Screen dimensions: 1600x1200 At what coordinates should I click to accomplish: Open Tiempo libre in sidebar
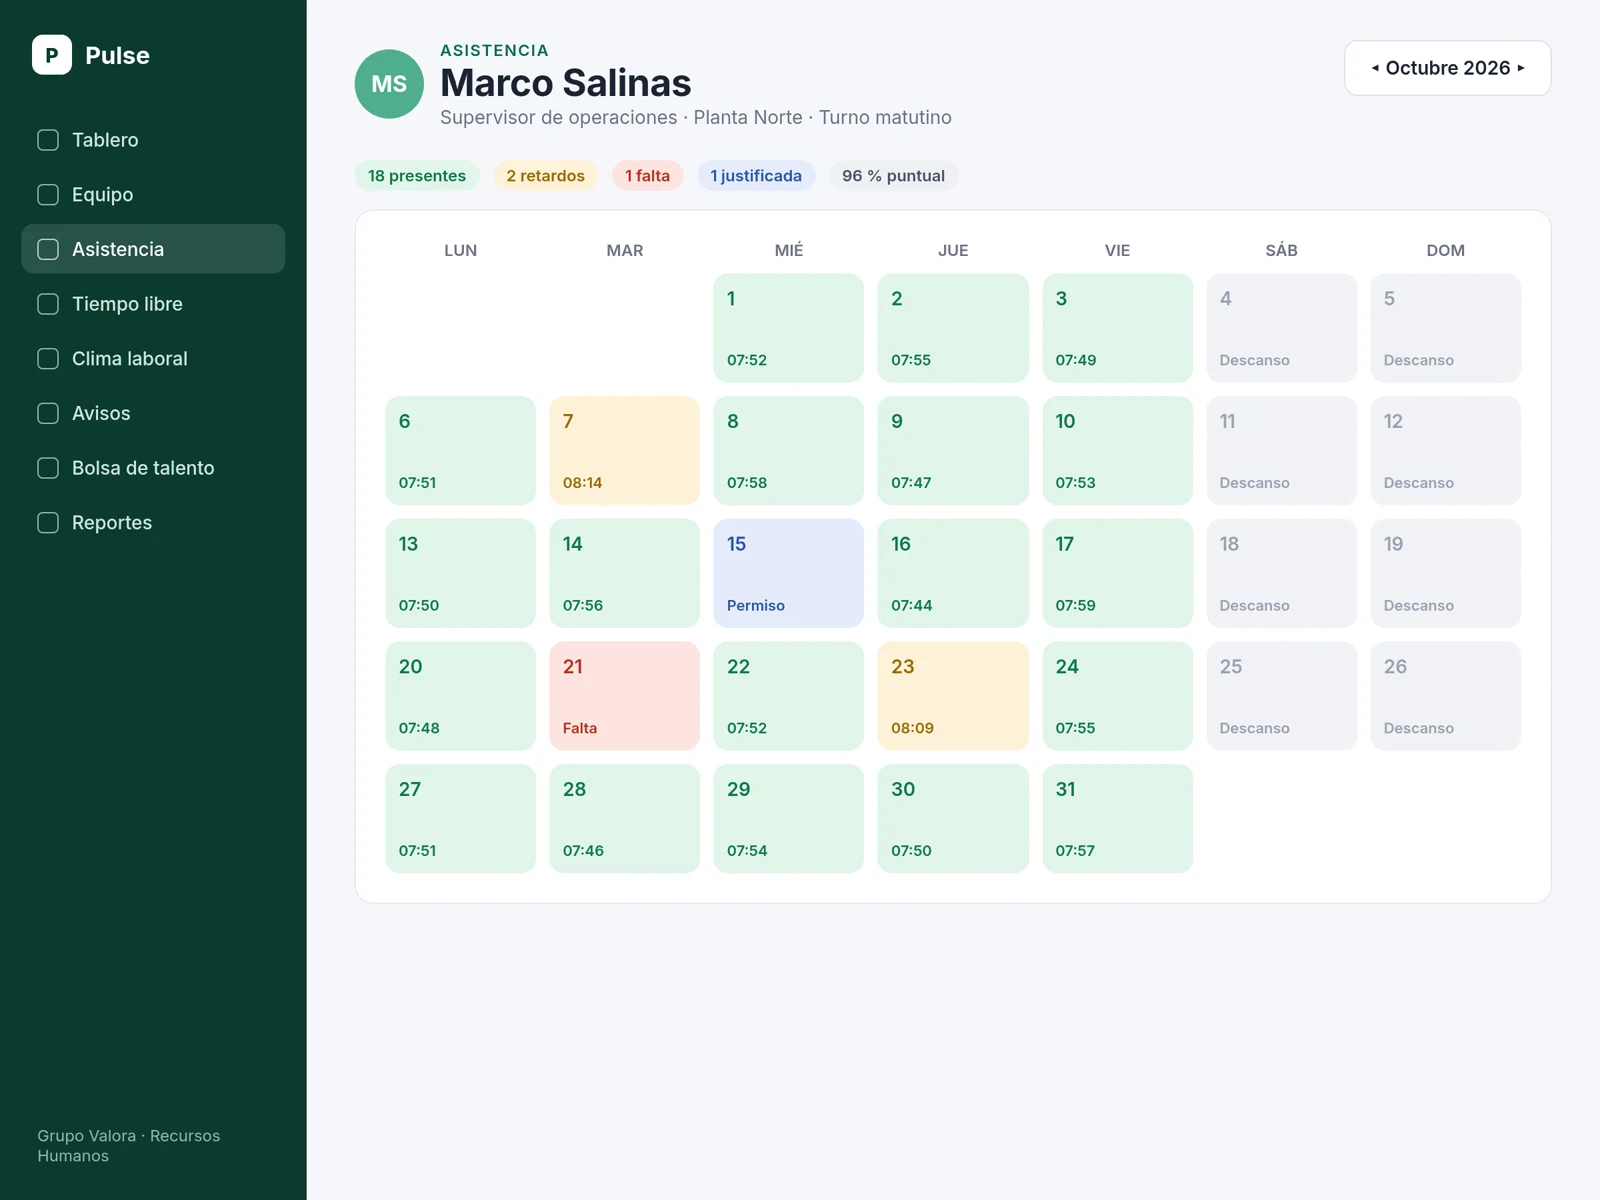click(153, 304)
